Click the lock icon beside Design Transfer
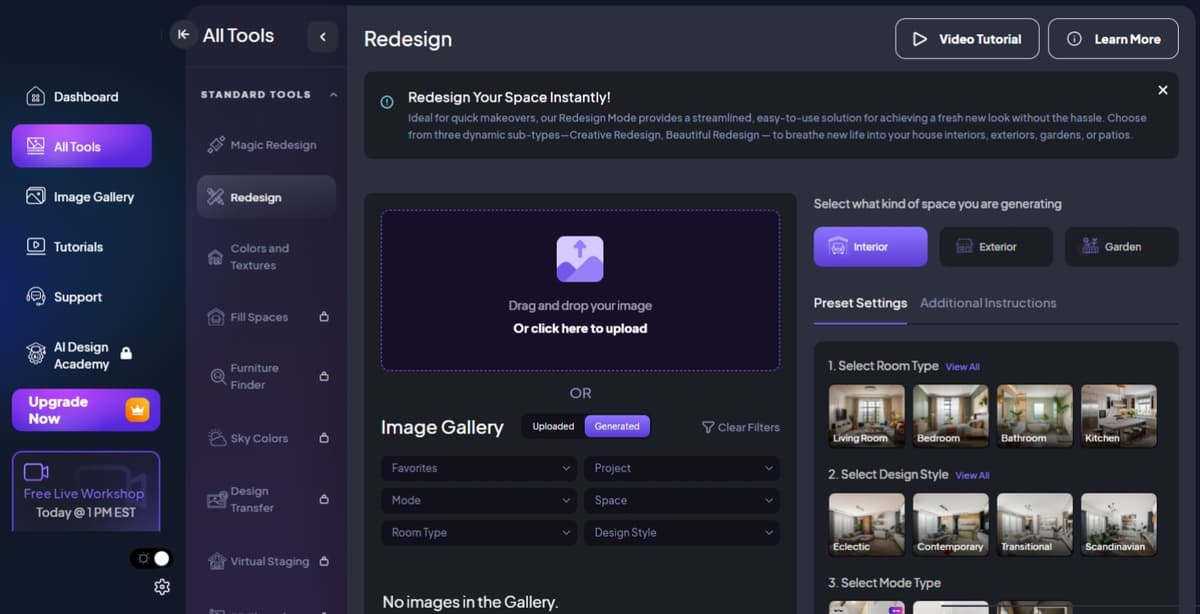 pos(324,499)
